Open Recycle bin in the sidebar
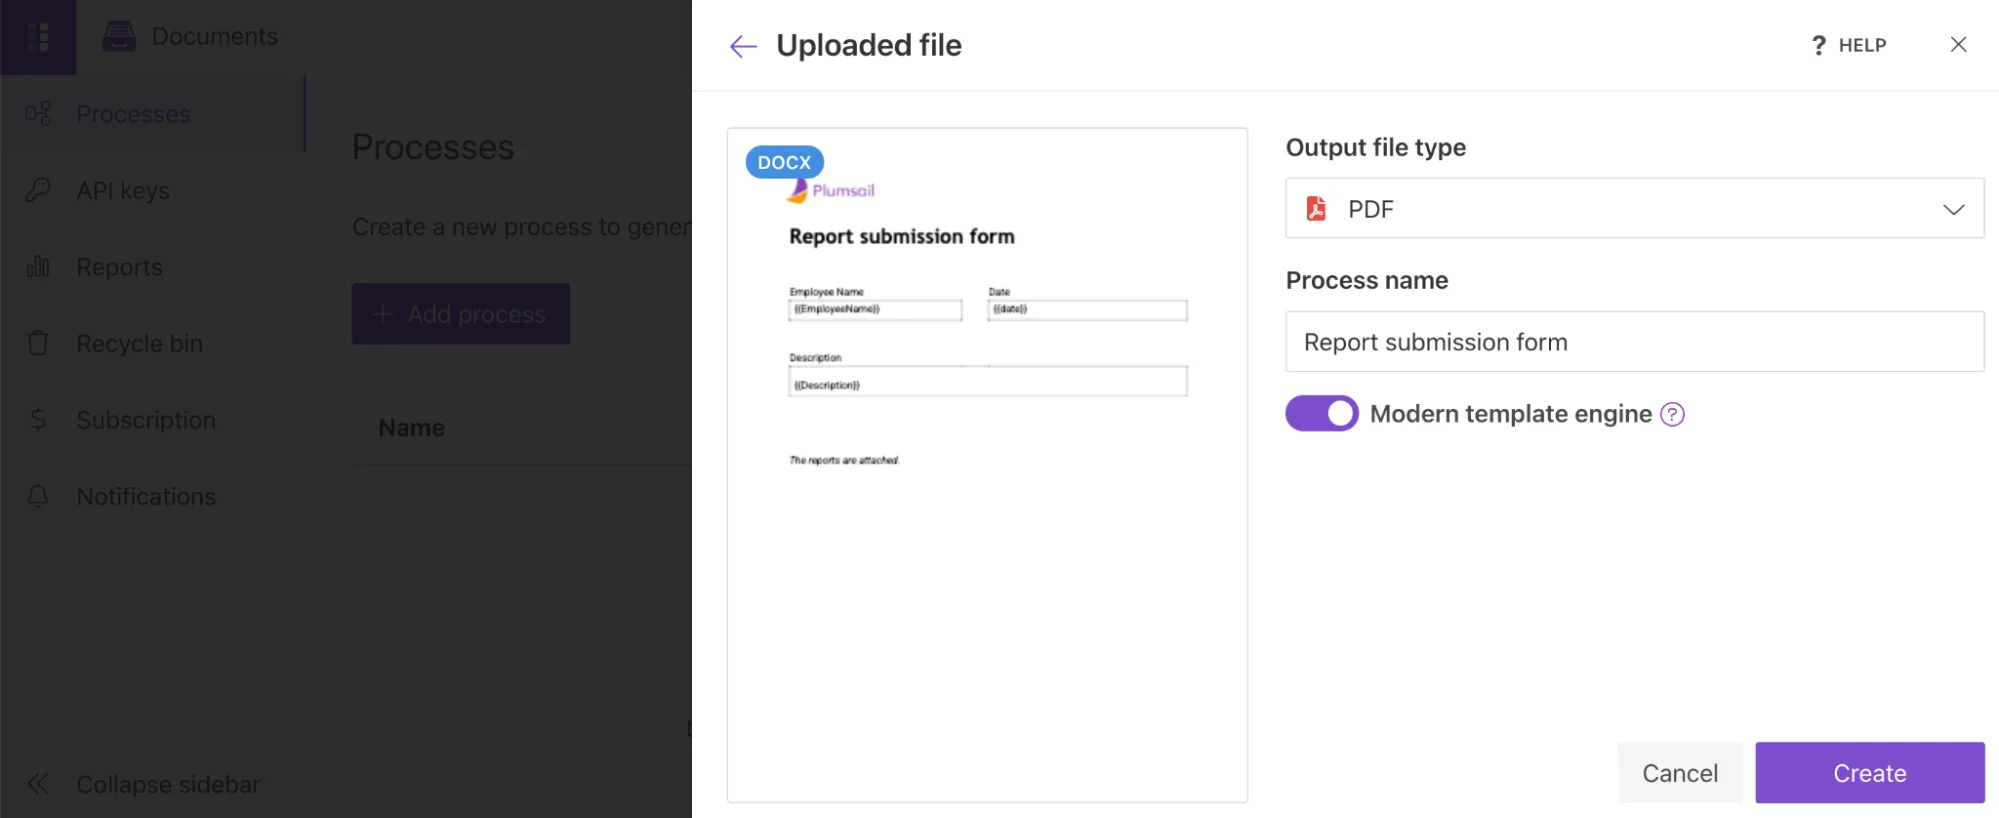 point(152,343)
